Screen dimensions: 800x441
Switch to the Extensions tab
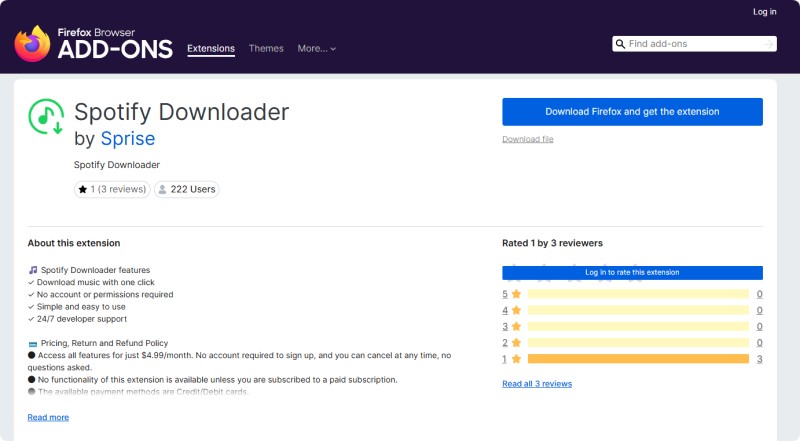click(x=211, y=48)
